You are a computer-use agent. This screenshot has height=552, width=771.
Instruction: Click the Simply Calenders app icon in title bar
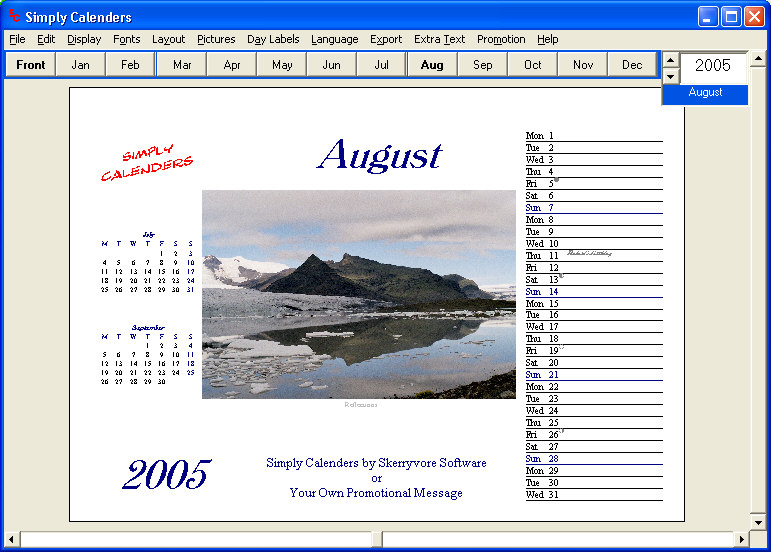pyautogui.click(x=14, y=16)
